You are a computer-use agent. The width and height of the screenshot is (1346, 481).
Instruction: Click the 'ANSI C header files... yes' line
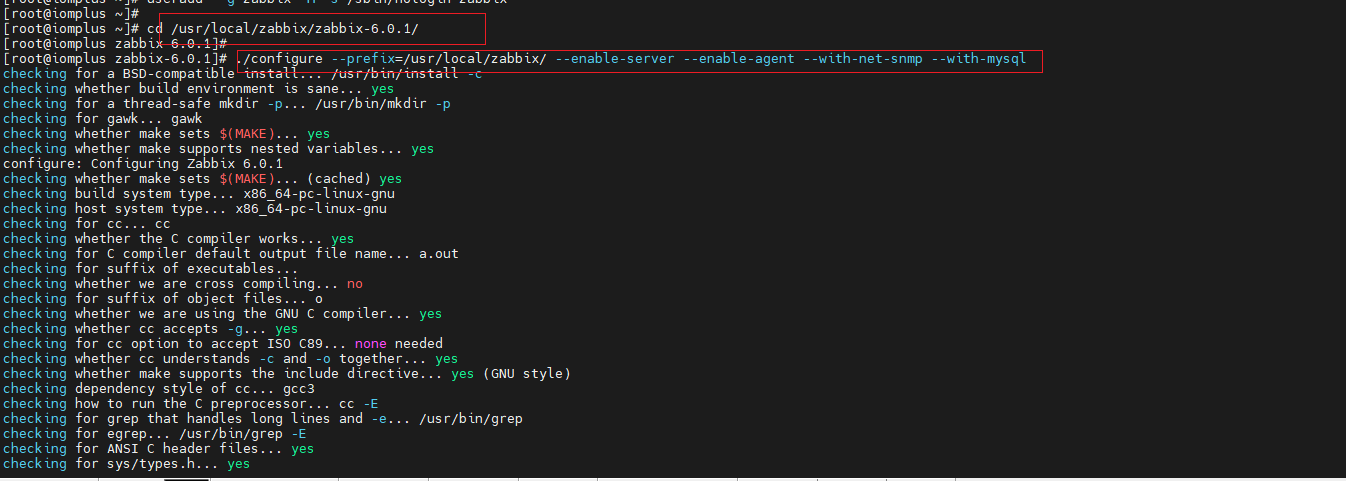[159, 449]
